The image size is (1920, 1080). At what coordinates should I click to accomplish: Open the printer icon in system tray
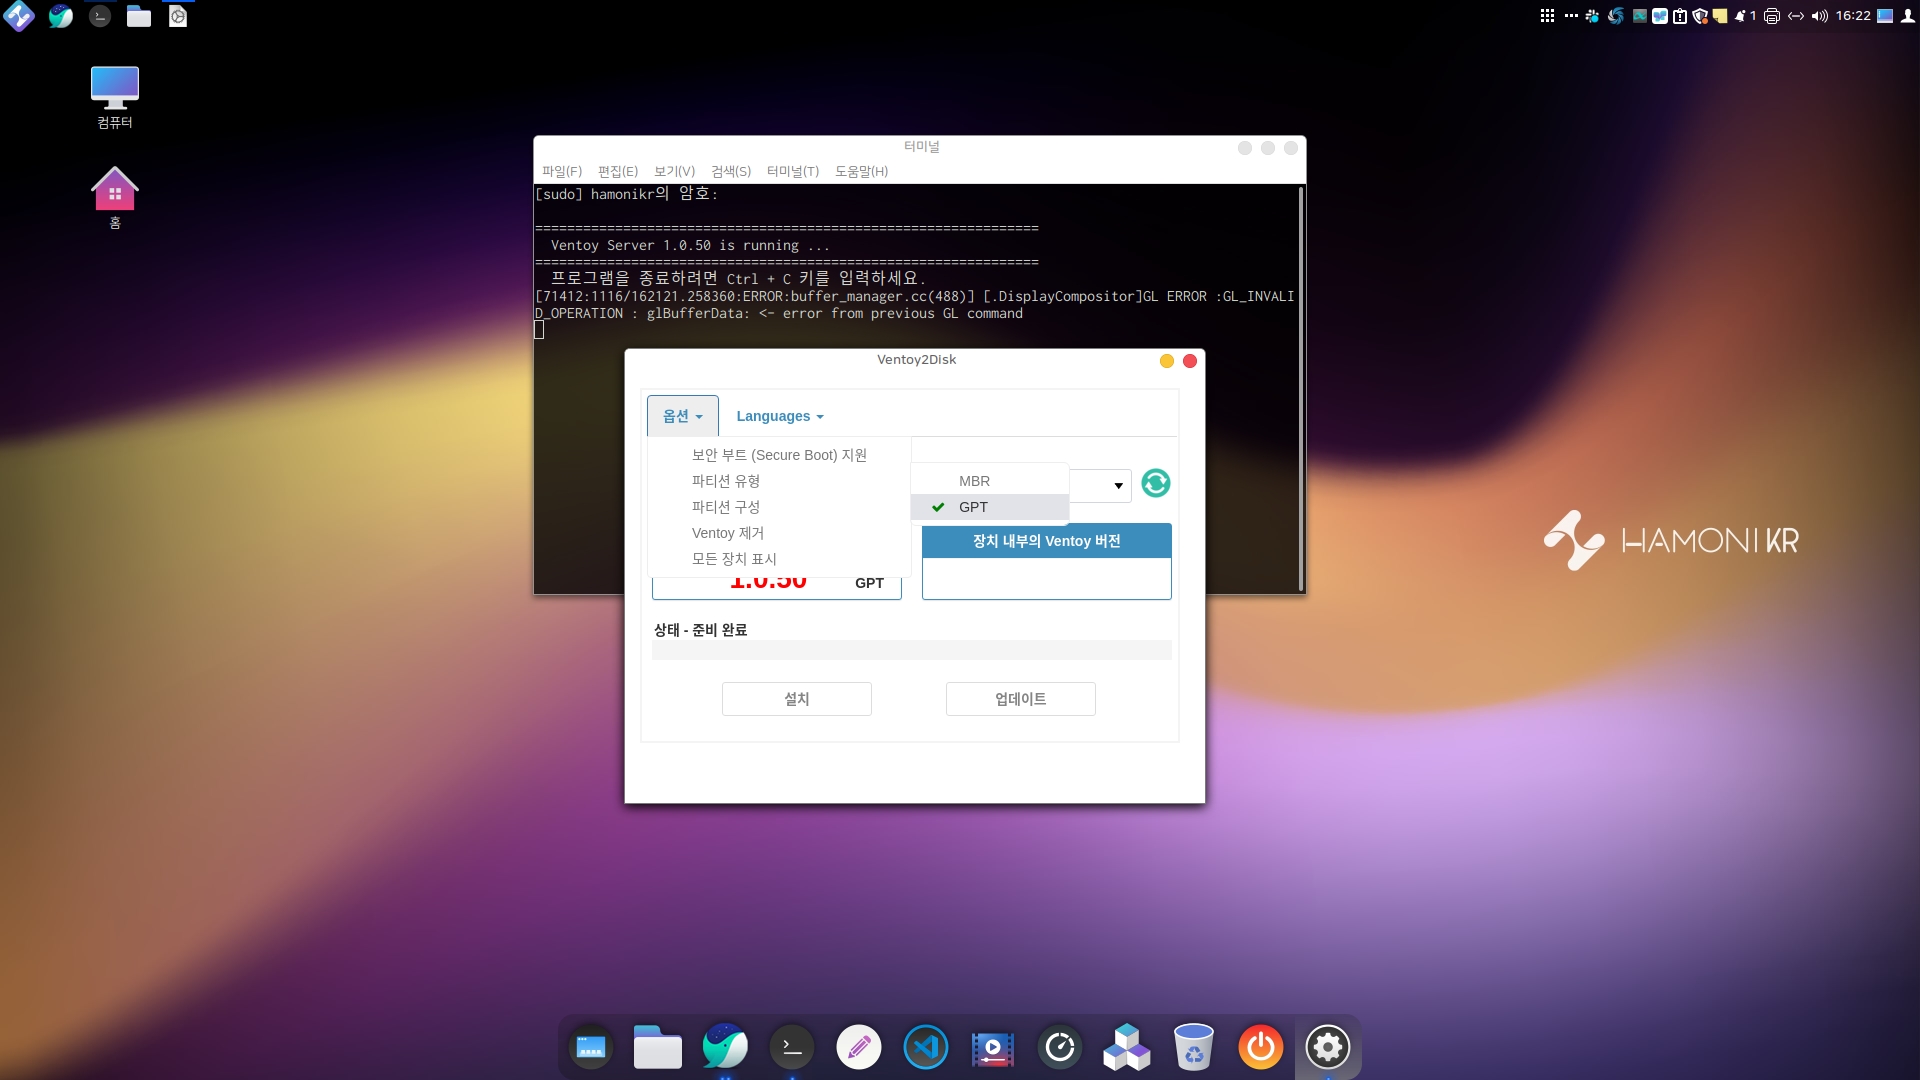click(x=1772, y=16)
